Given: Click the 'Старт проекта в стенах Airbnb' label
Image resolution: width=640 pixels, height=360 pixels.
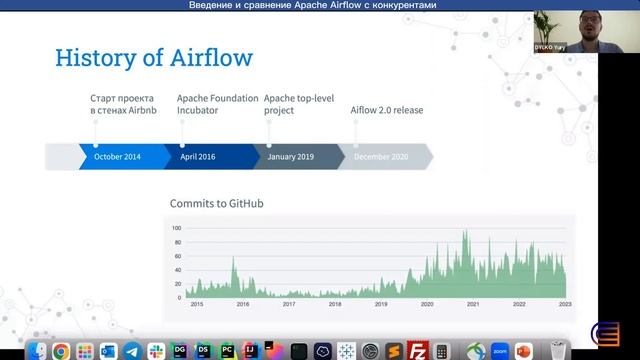Looking at the screenshot, I should (123, 104).
